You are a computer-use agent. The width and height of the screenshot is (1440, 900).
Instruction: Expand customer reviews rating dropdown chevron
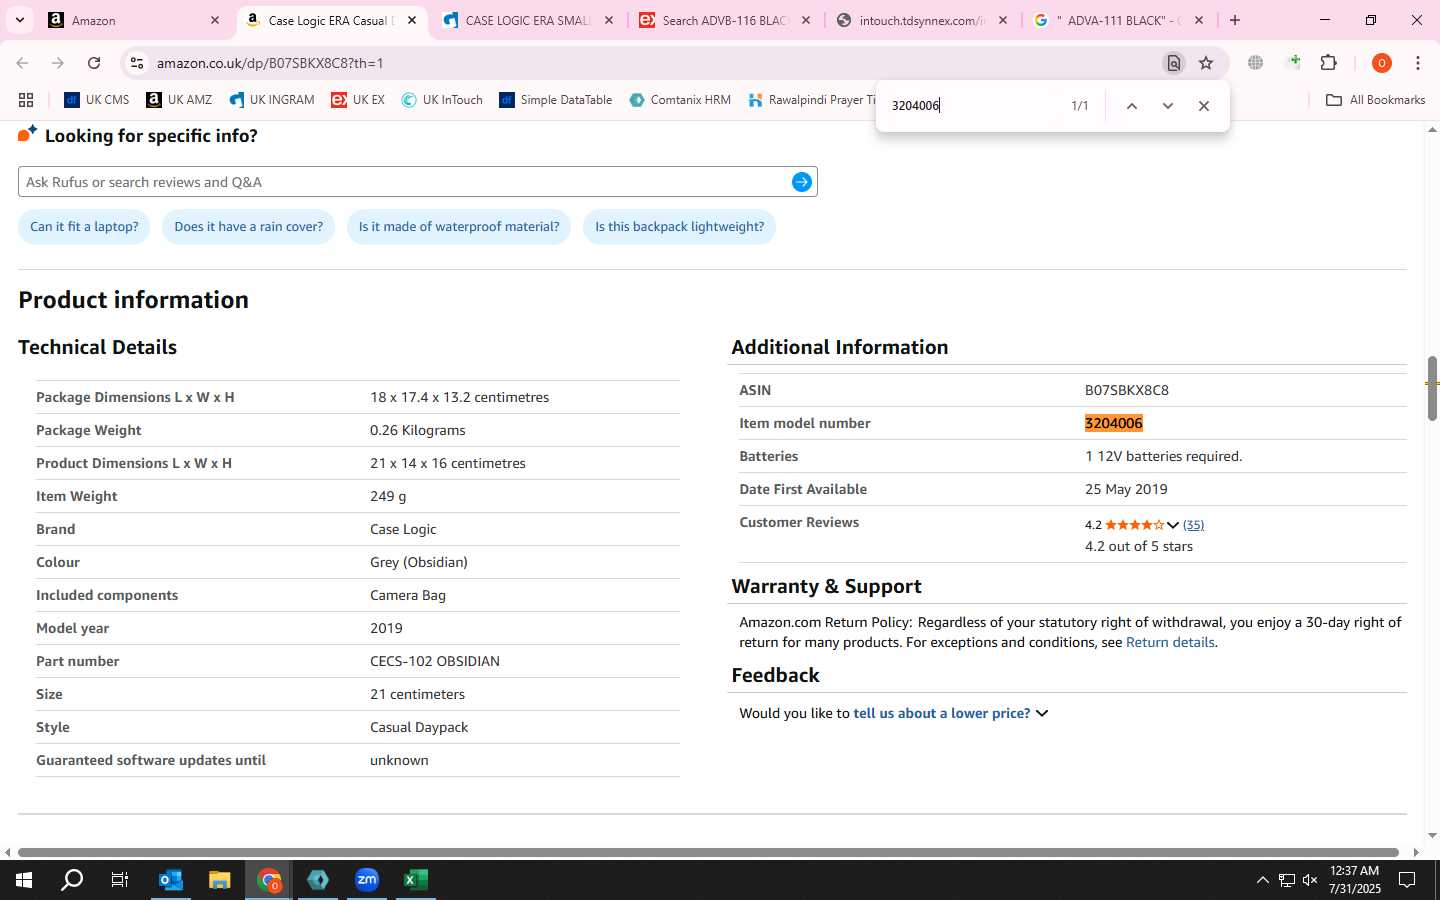click(1173, 525)
